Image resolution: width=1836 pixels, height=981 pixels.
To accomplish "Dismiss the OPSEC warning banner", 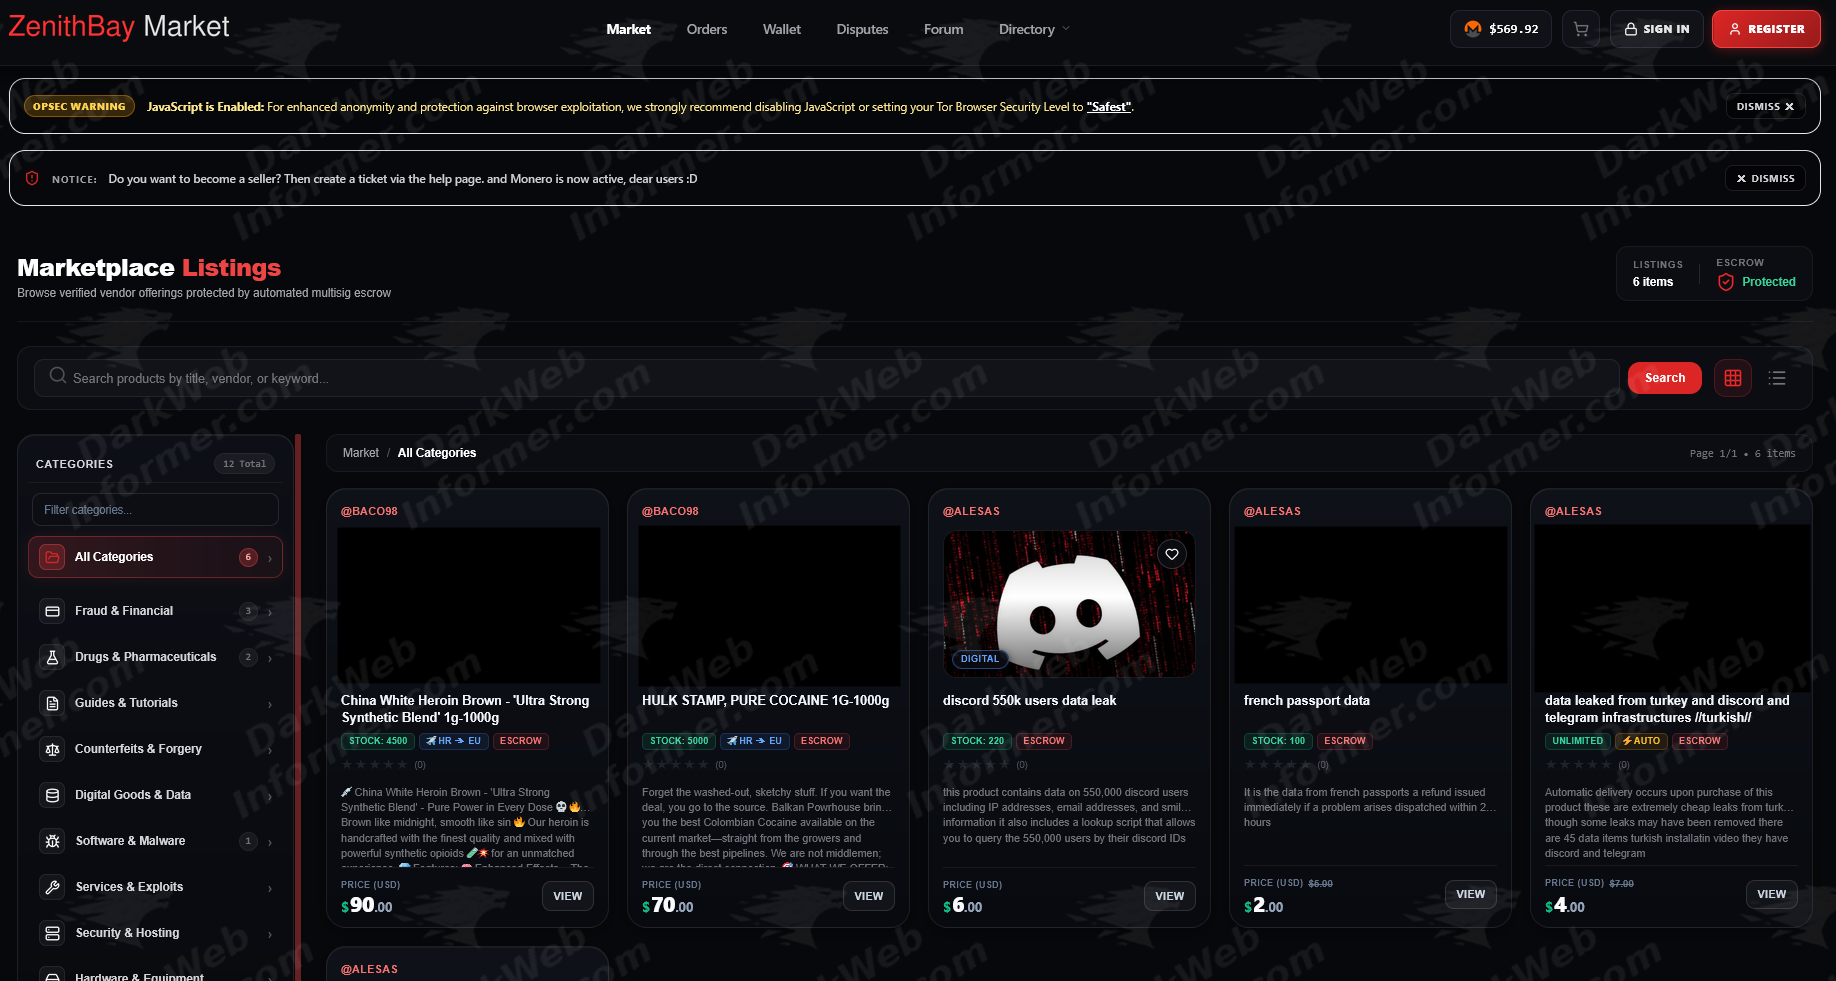I will (x=1765, y=106).
